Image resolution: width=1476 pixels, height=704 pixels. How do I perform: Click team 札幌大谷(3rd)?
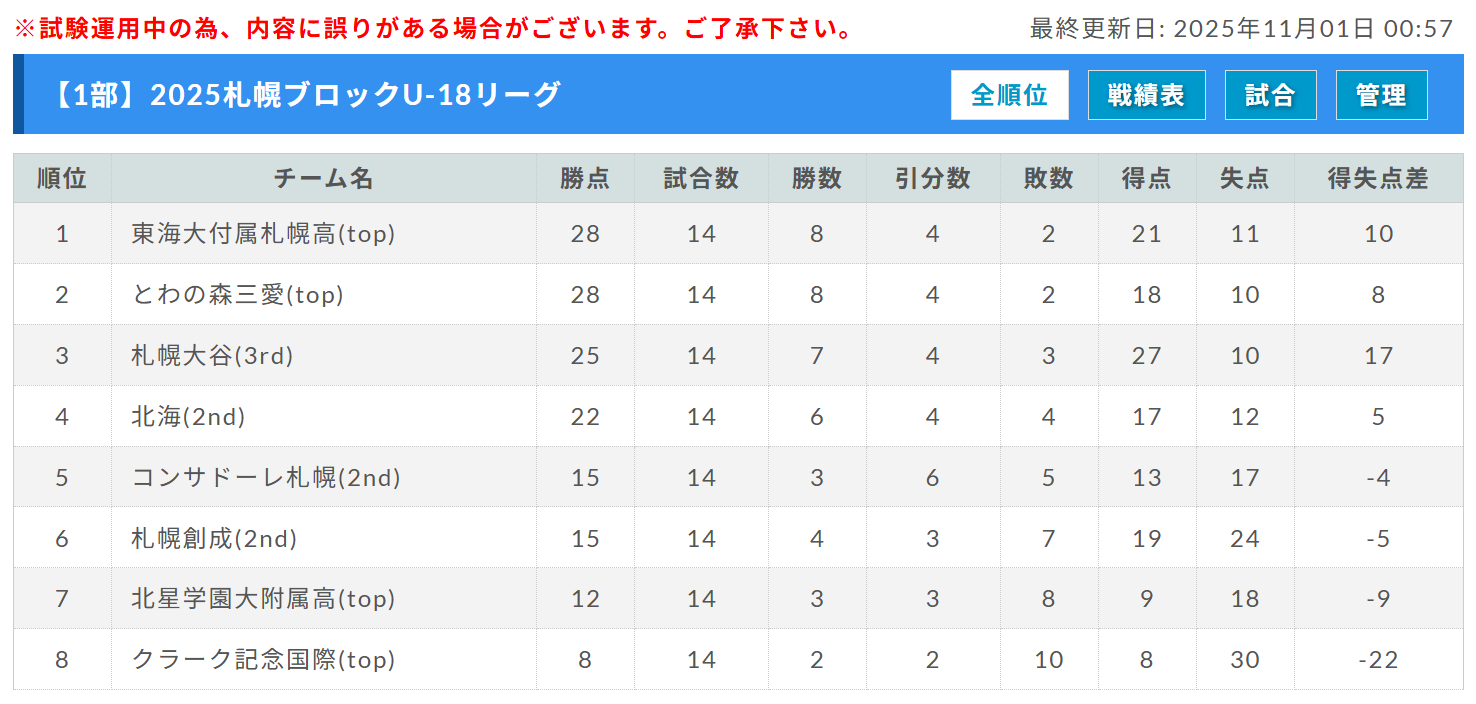(212, 356)
